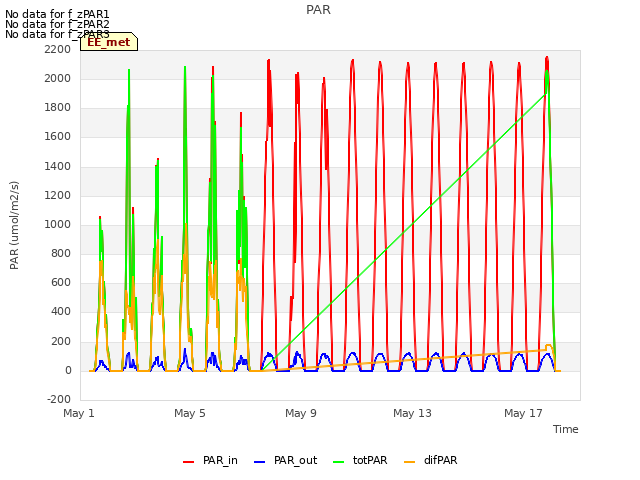Click the May 13 x-axis label
Image resolution: width=640 pixels, height=480 pixels.
click(x=412, y=413)
